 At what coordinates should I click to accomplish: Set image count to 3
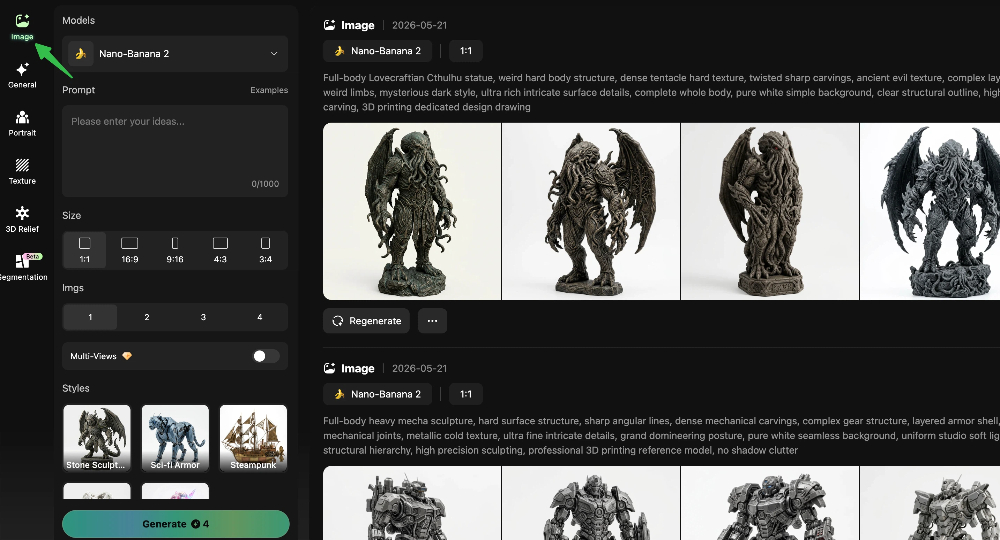[203, 317]
